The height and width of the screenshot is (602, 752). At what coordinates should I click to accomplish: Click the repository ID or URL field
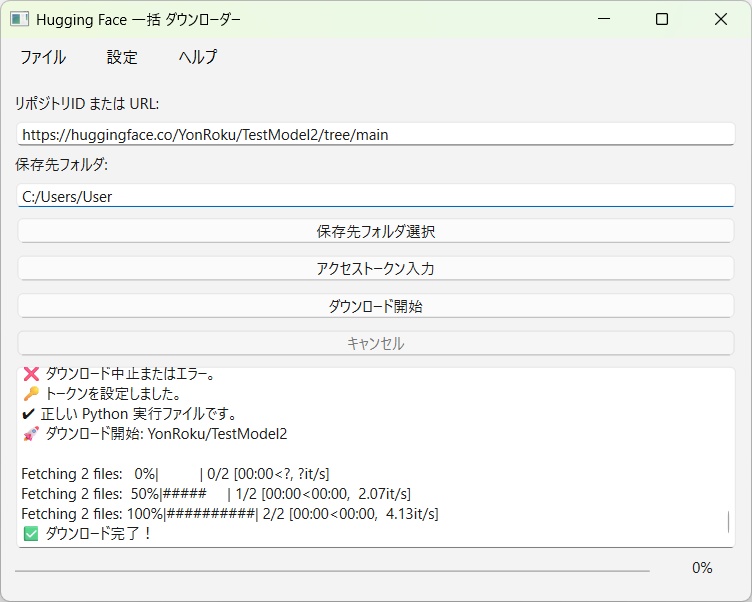[376, 134]
